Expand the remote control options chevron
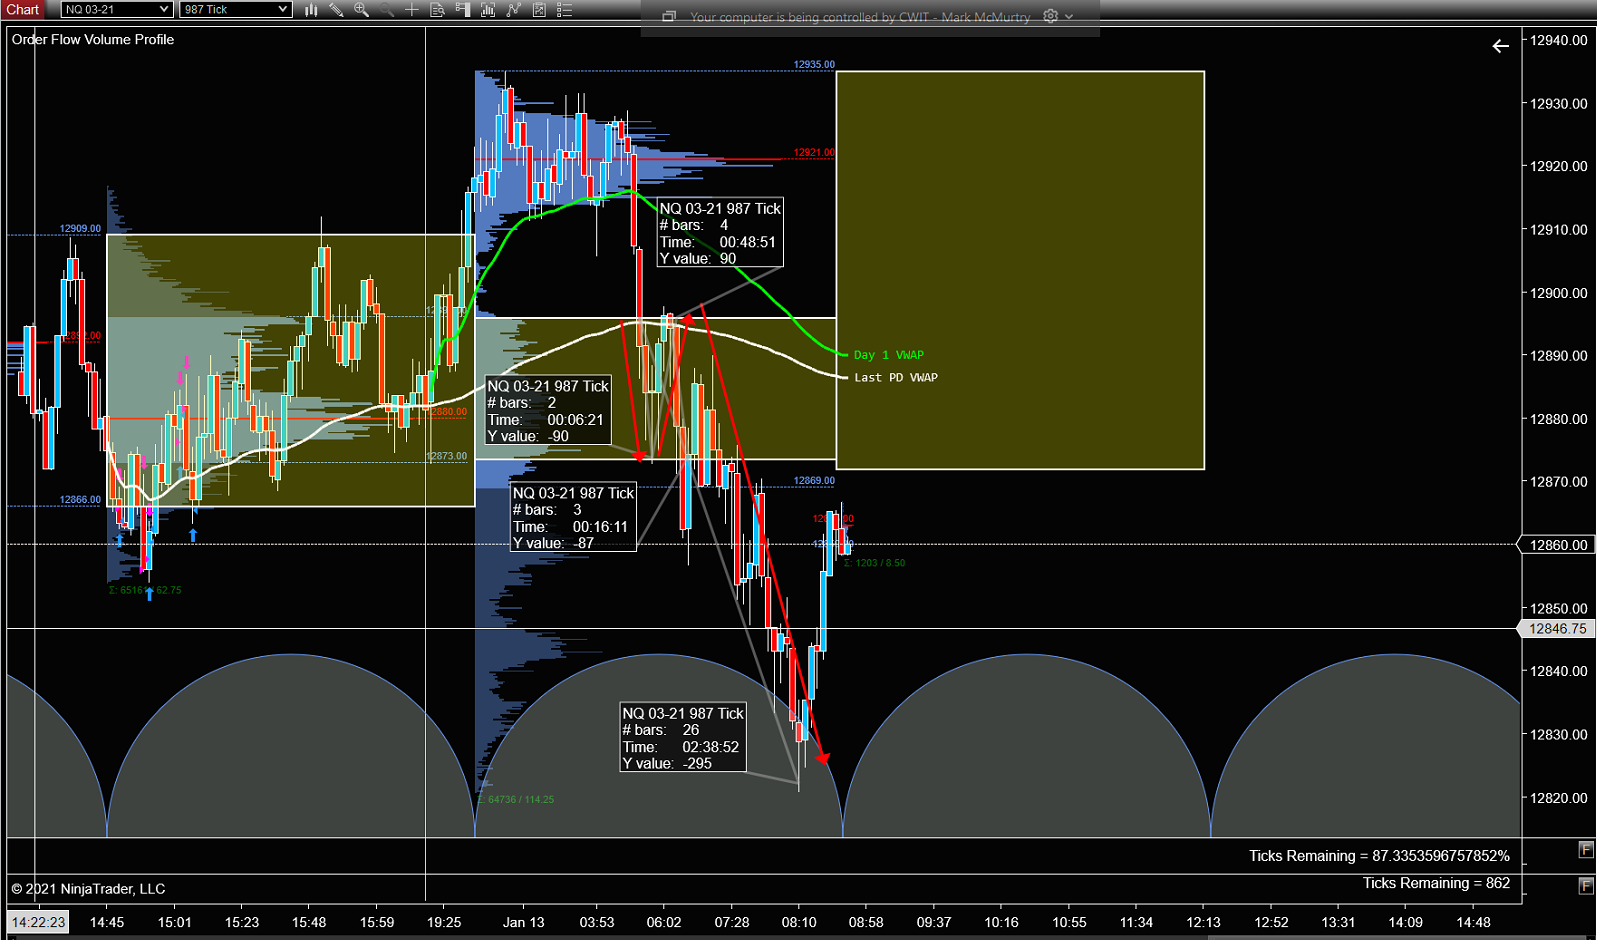The height and width of the screenshot is (940, 1597). click(1069, 17)
